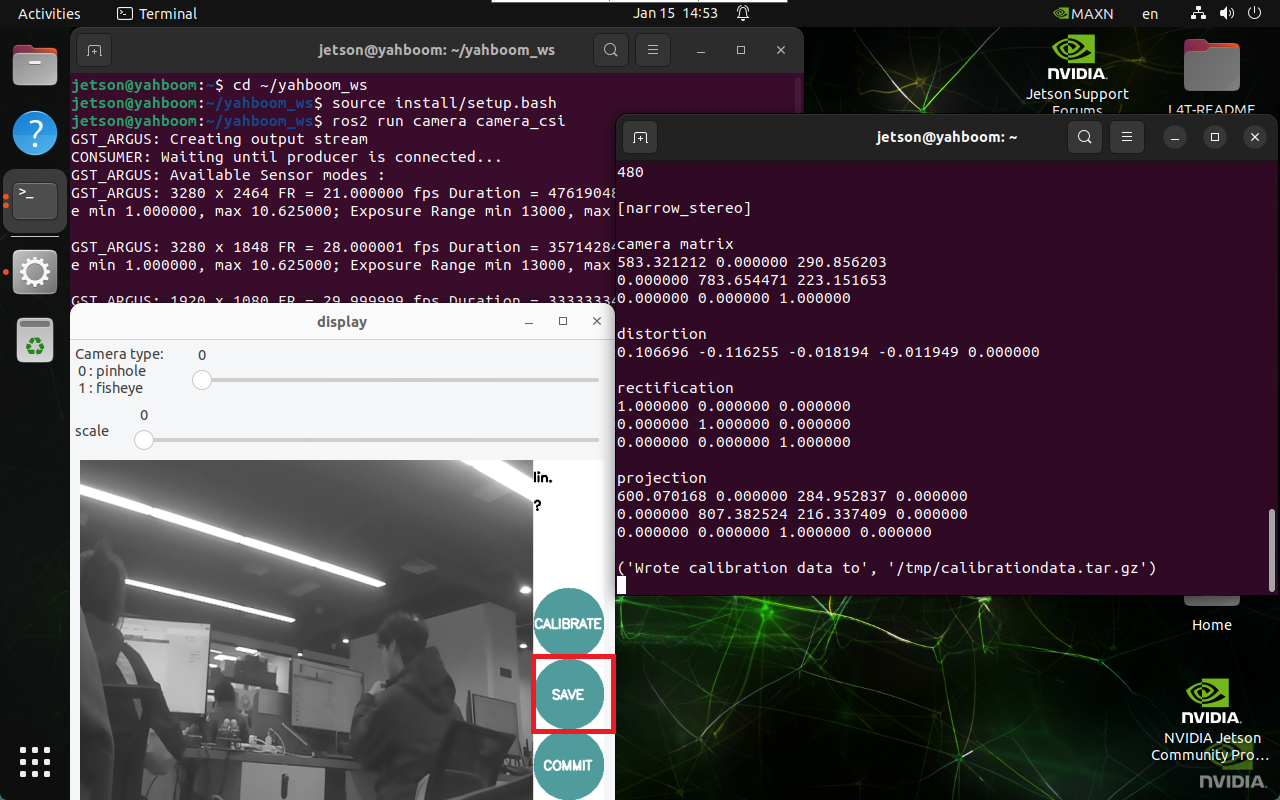Image resolution: width=1280 pixels, height=800 pixels.
Task: Click Terminal icon in the dock
Action: [35, 201]
